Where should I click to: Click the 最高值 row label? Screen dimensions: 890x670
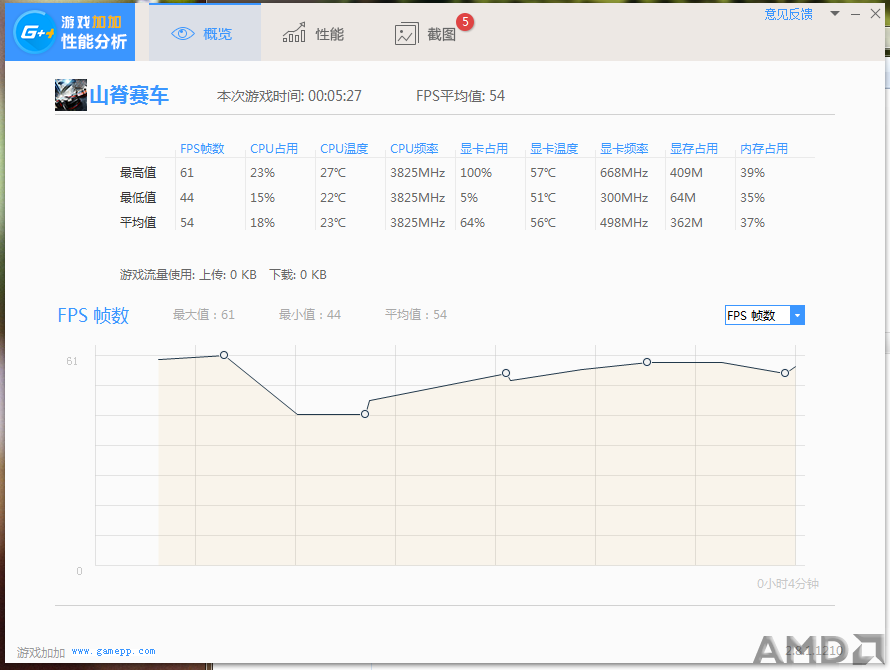coord(138,173)
